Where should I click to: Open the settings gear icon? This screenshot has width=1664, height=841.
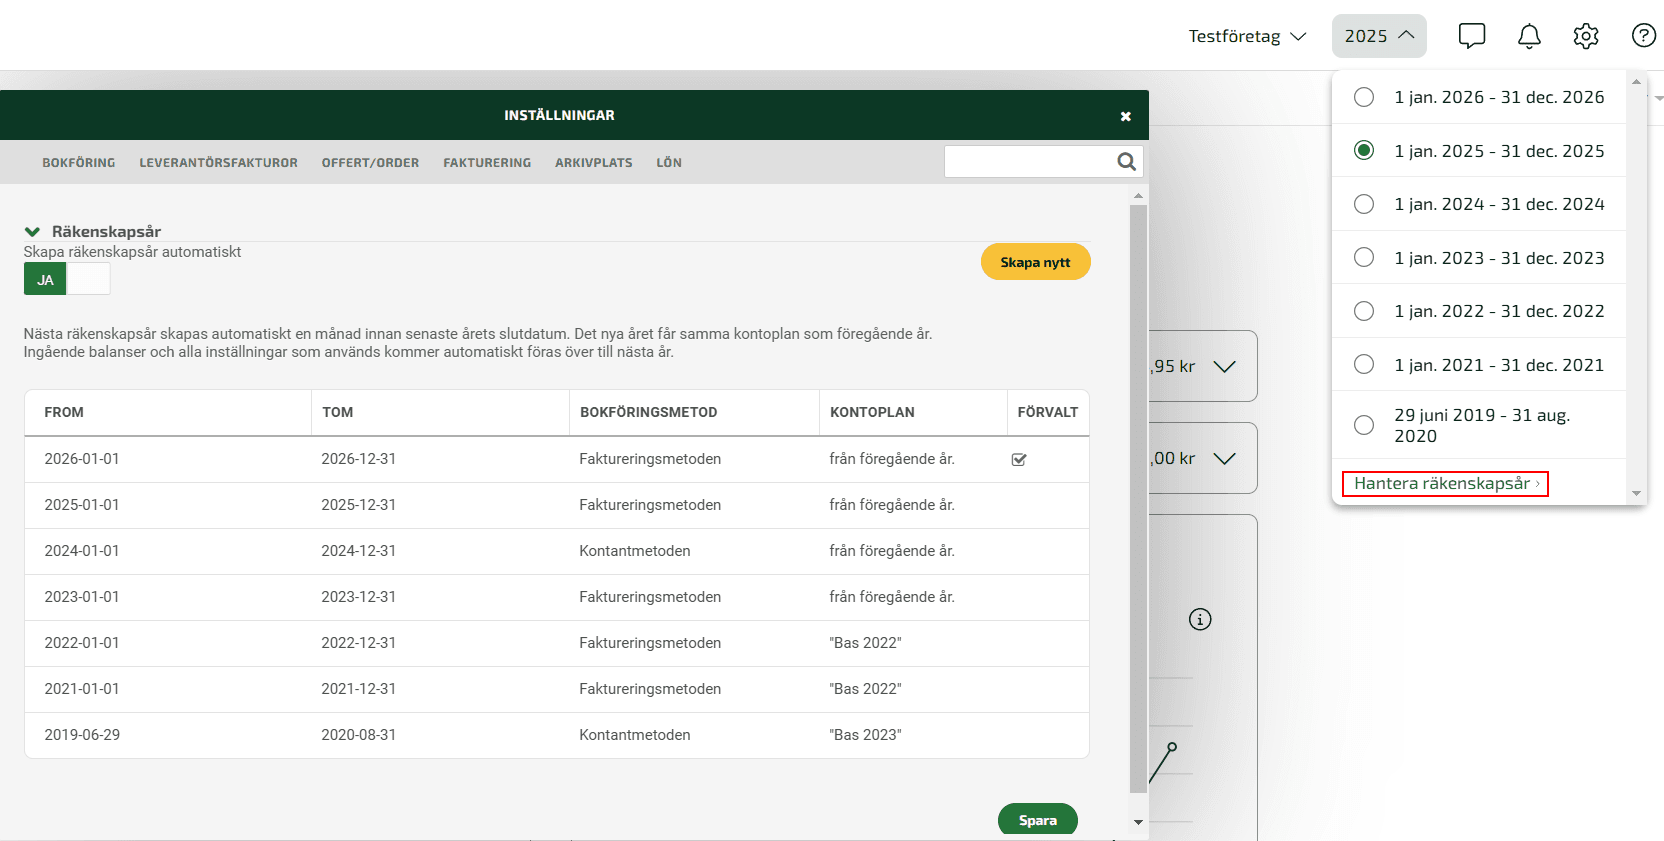1586,36
